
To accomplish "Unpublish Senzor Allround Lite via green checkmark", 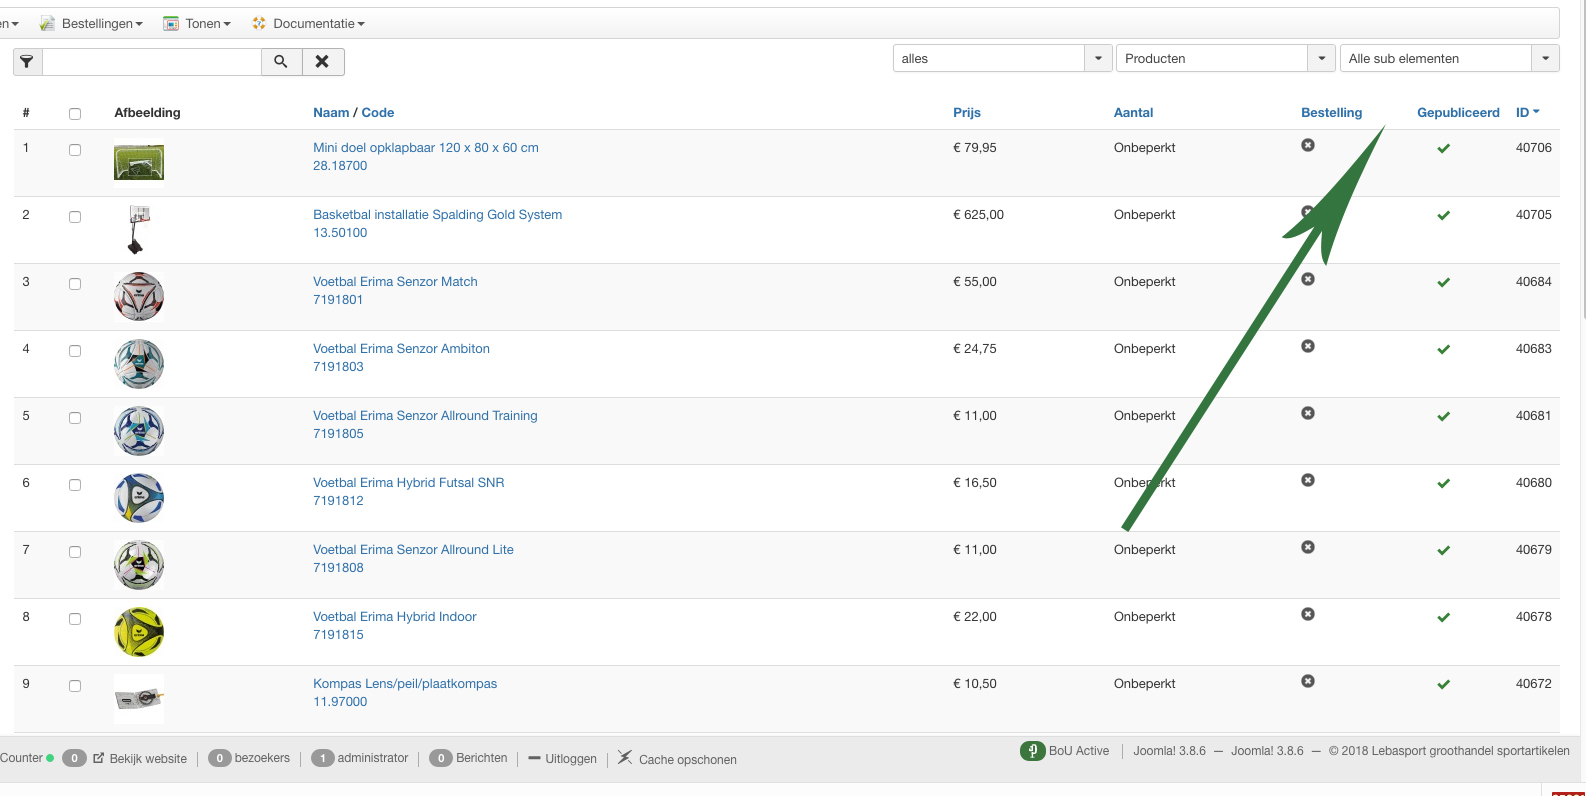I will [1443, 551].
